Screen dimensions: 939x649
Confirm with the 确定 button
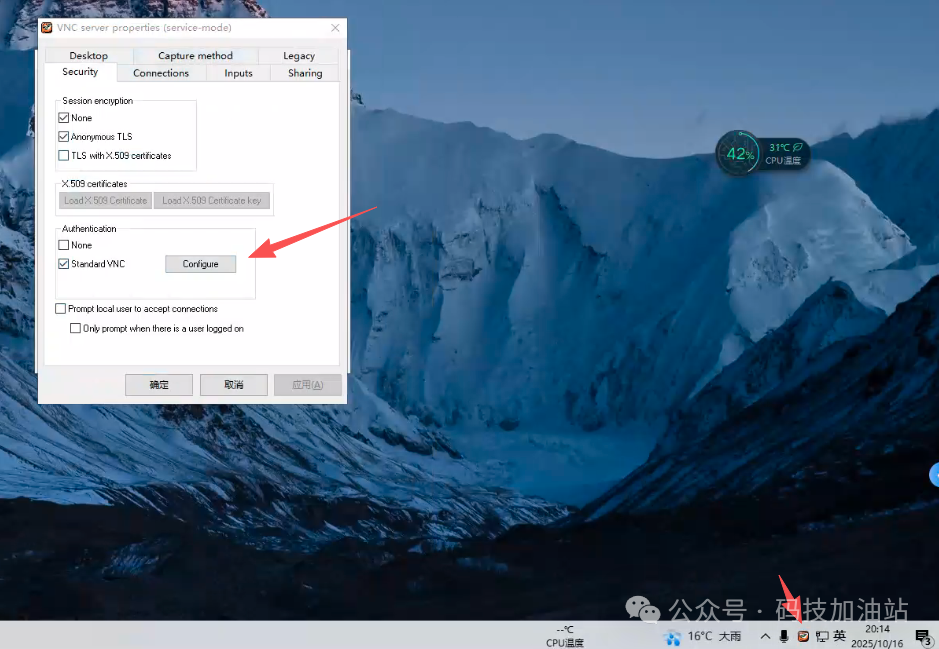[159, 385]
